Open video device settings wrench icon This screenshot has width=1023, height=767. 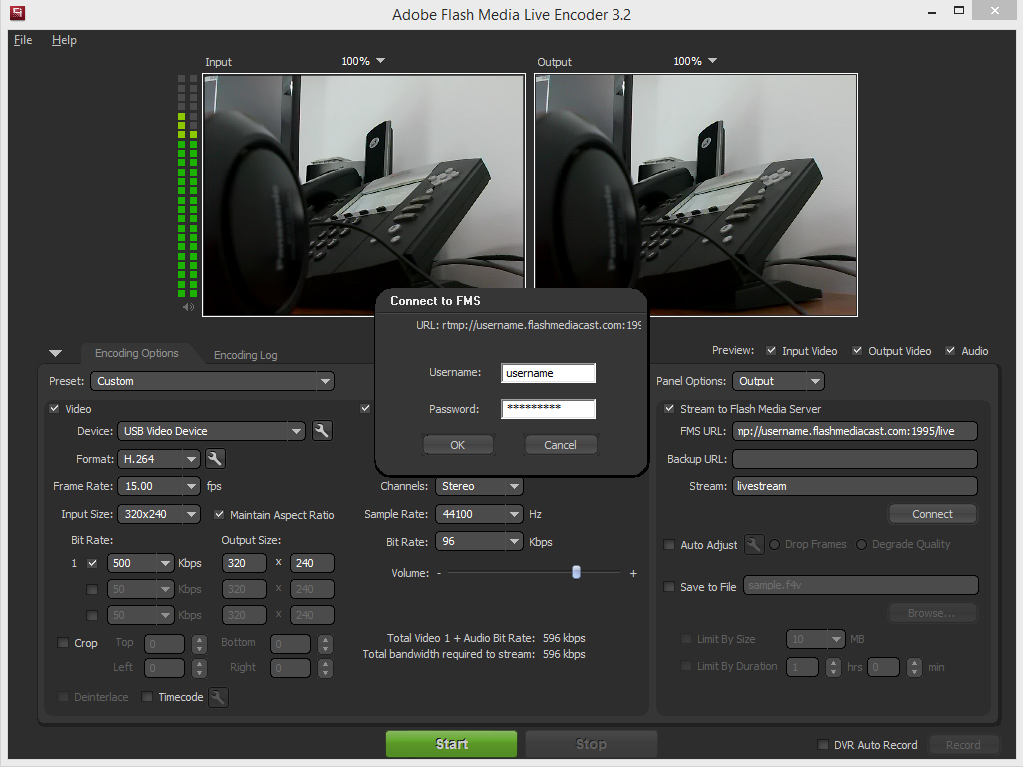click(x=322, y=431)
